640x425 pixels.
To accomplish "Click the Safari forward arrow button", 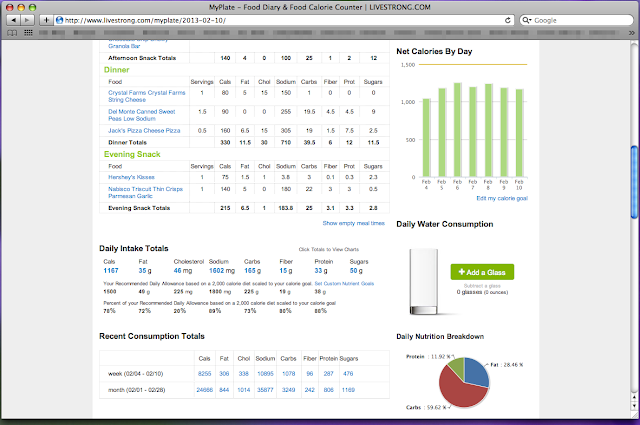I will [27, 20].
